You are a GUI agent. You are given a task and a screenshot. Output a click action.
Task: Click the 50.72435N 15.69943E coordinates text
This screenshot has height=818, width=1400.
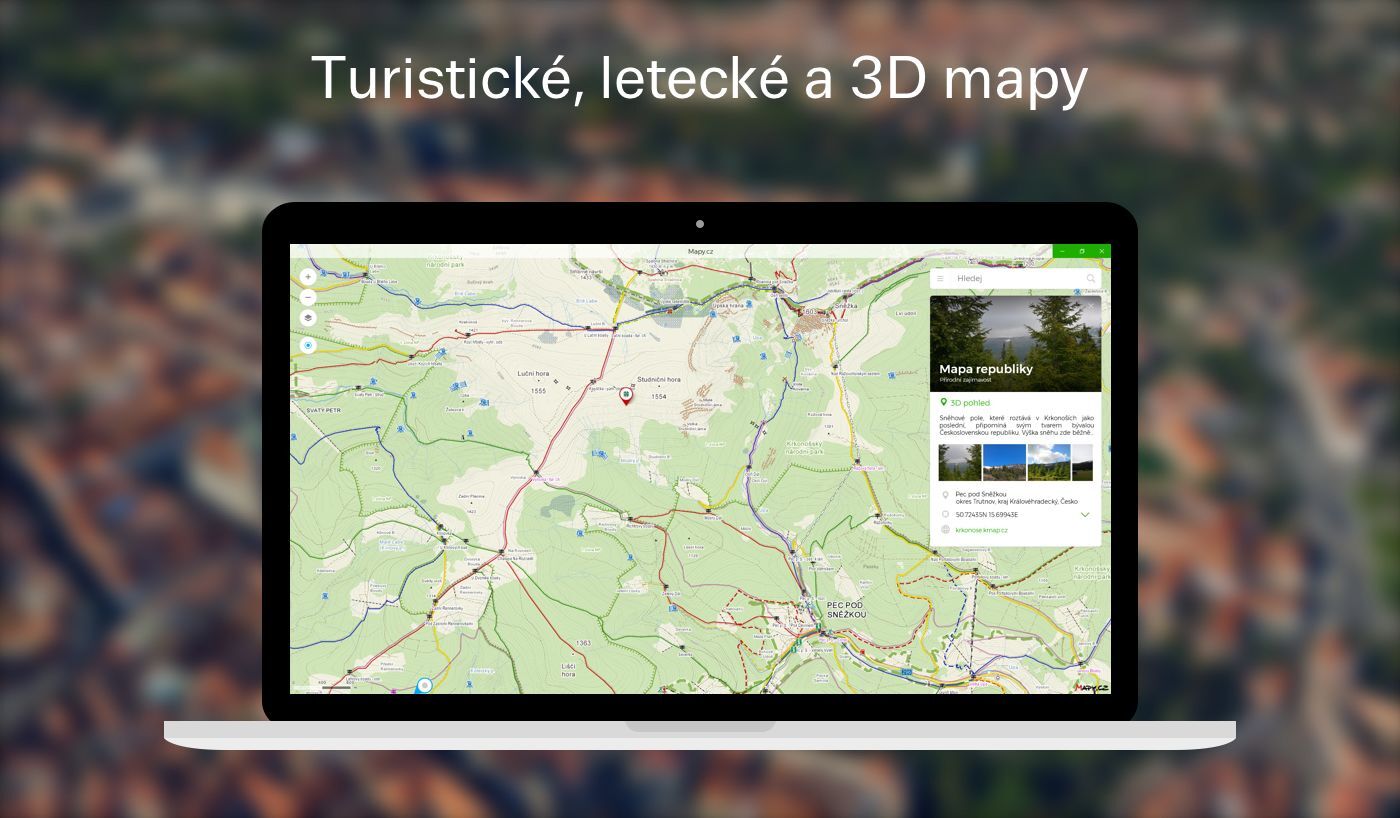coord(987,515)
